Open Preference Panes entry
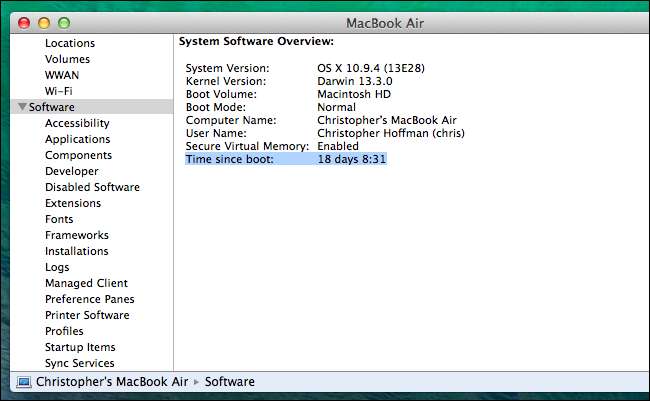Image resolution: width=650 pixels, height=401 pixels. pyautogui.click(x=90, y=299)
